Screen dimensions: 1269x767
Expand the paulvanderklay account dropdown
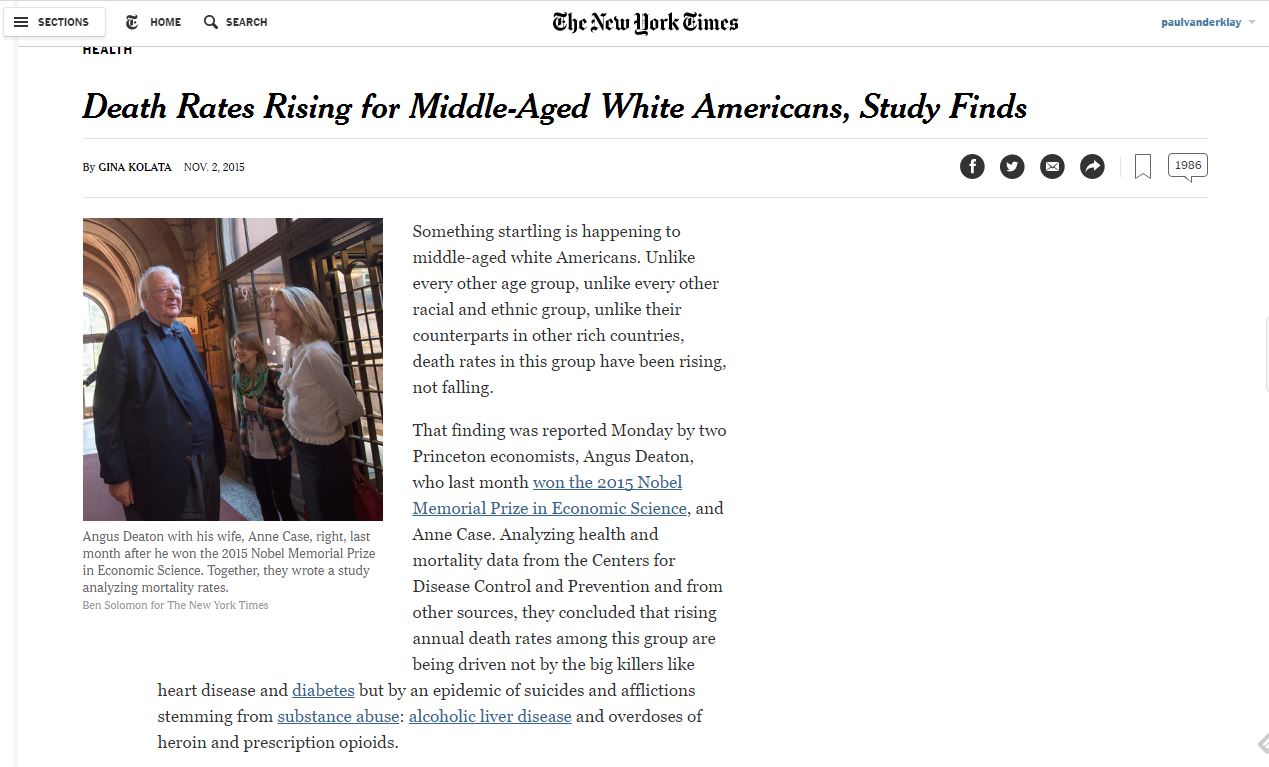pos(1208,22)
